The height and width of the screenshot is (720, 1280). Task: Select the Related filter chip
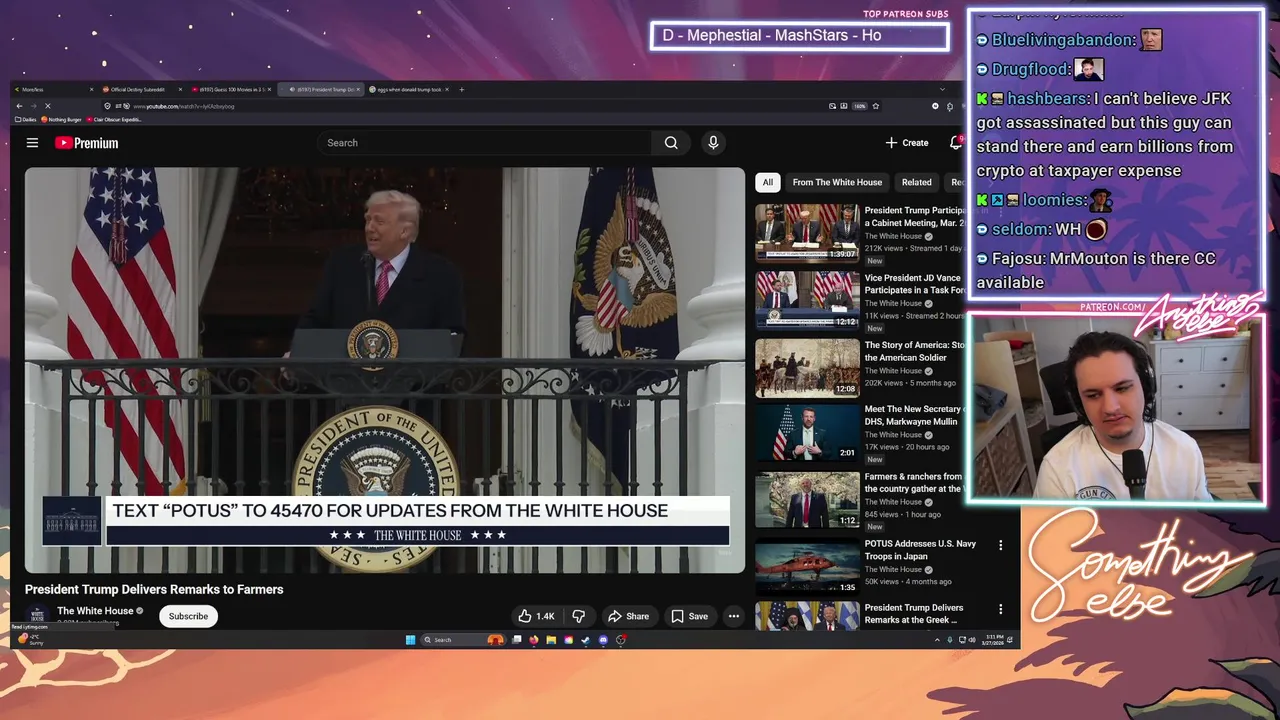(916, 182)
